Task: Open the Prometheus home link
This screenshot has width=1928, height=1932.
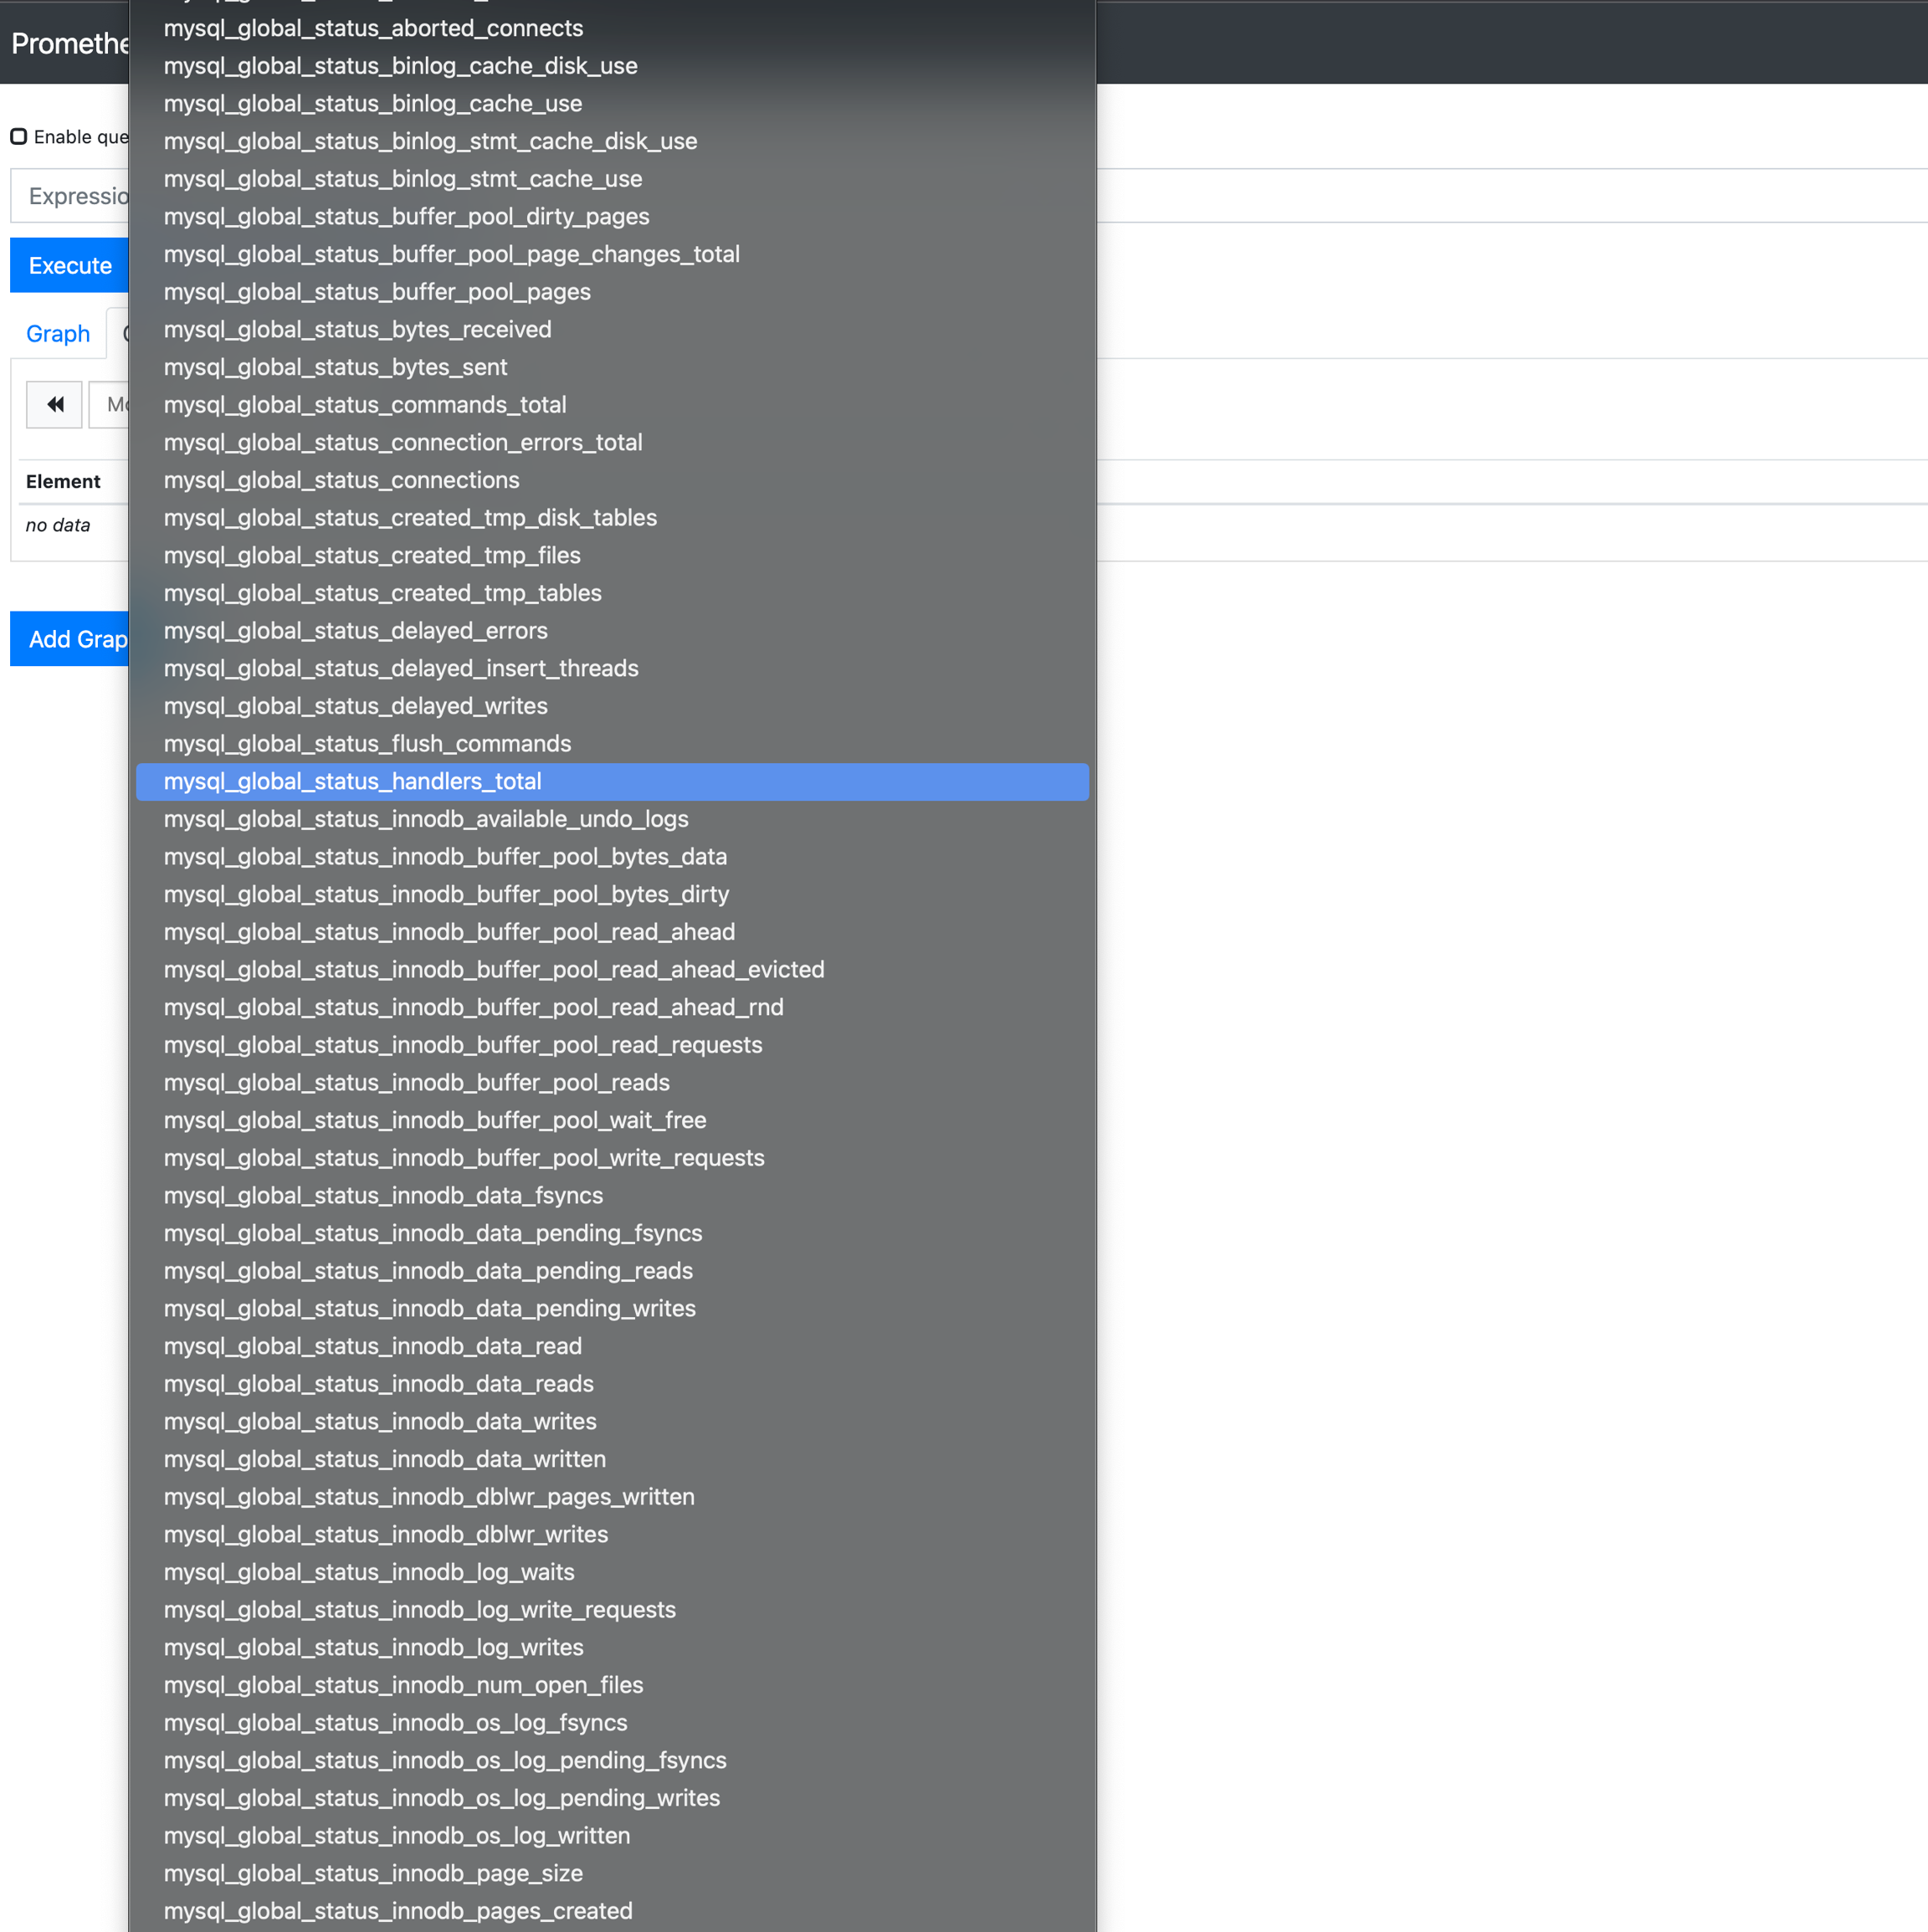Action: point(66,43)
